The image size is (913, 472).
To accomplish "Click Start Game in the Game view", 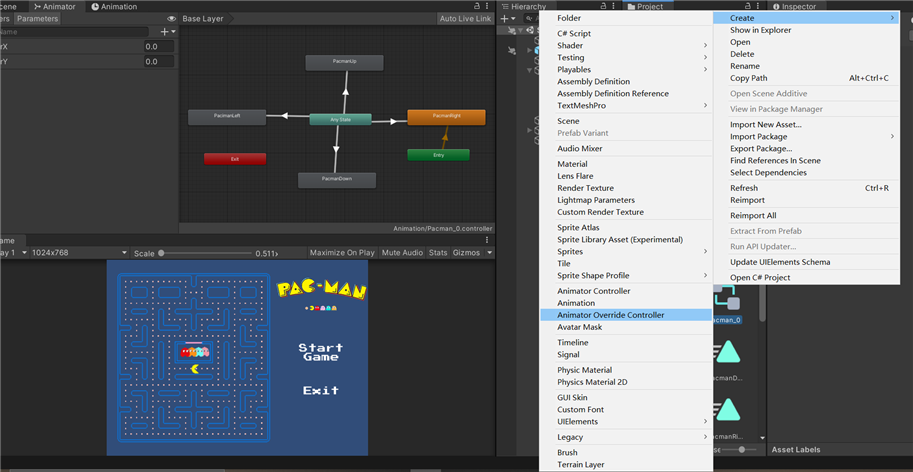I will point(321,352).
